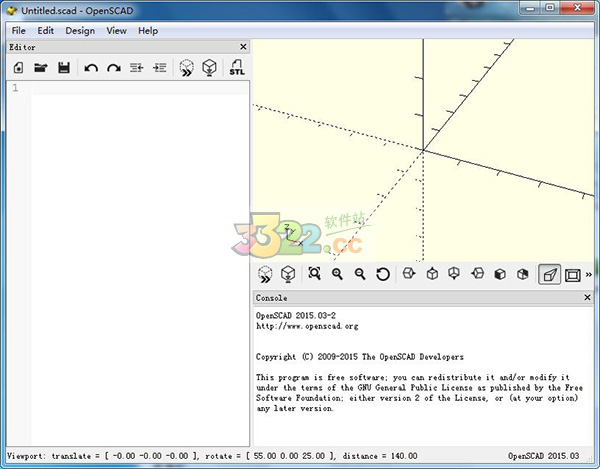Click 'OpenSCAD 2015.03' in status bar
Screen dimensions: 600x469
[x=543, y=456]
